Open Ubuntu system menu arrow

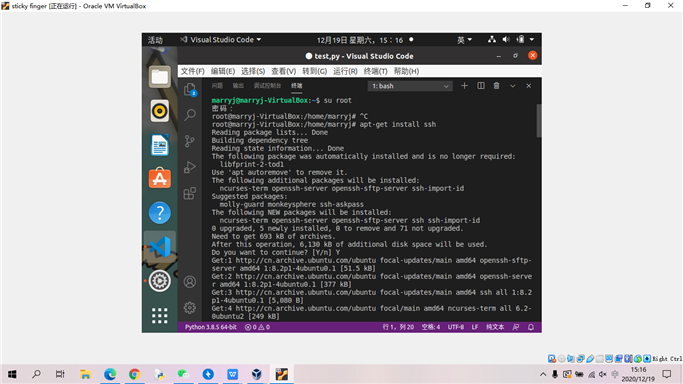(532, 40)
